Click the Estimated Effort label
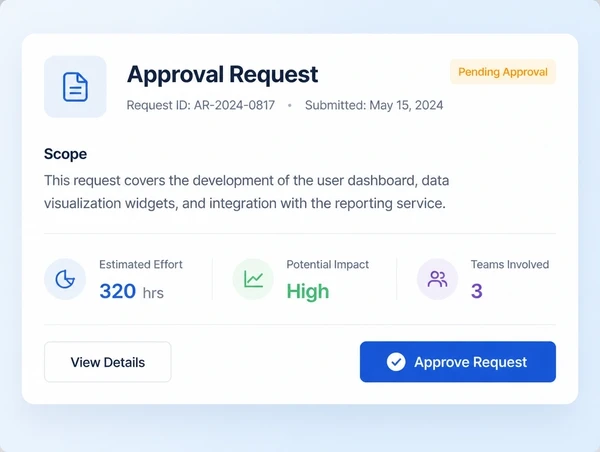 point(141,264)
